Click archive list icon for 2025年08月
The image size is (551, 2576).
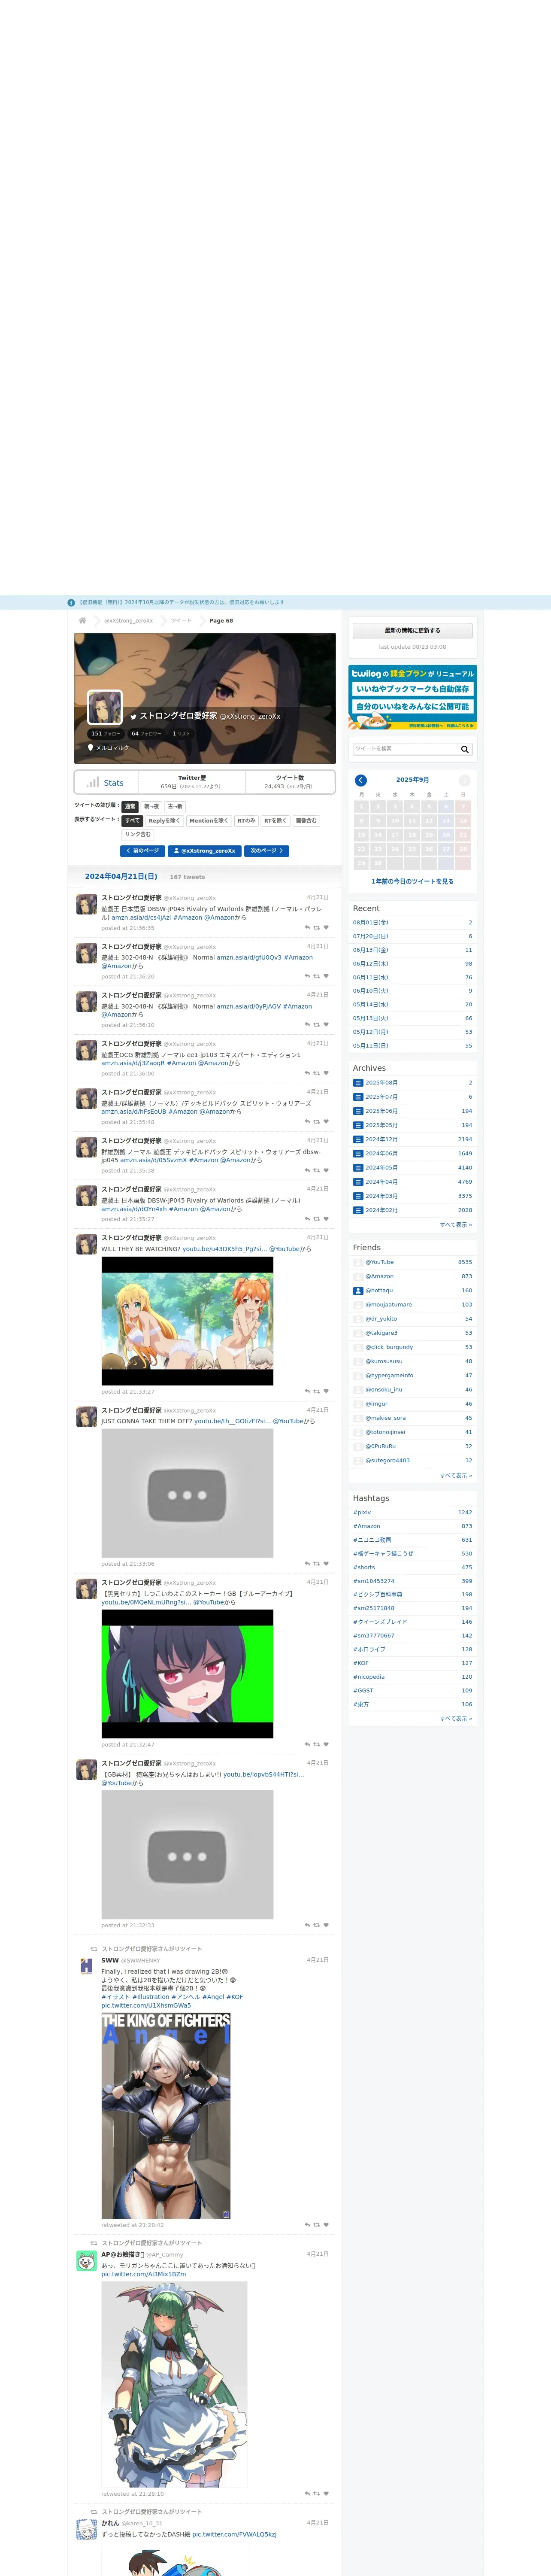358,1083
